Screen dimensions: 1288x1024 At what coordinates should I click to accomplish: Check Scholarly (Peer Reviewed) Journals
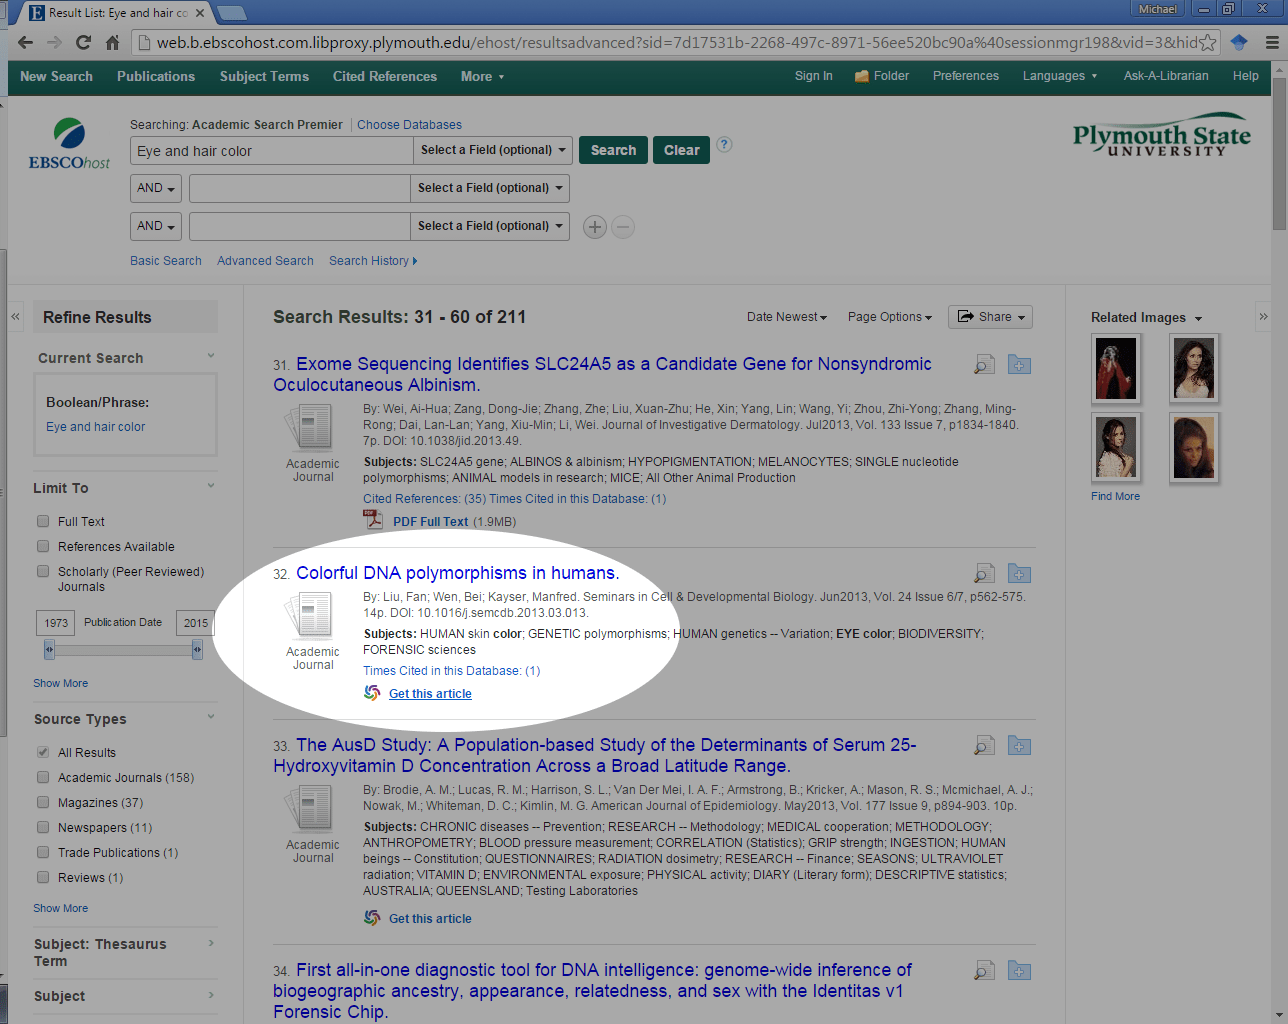[43, 571]
